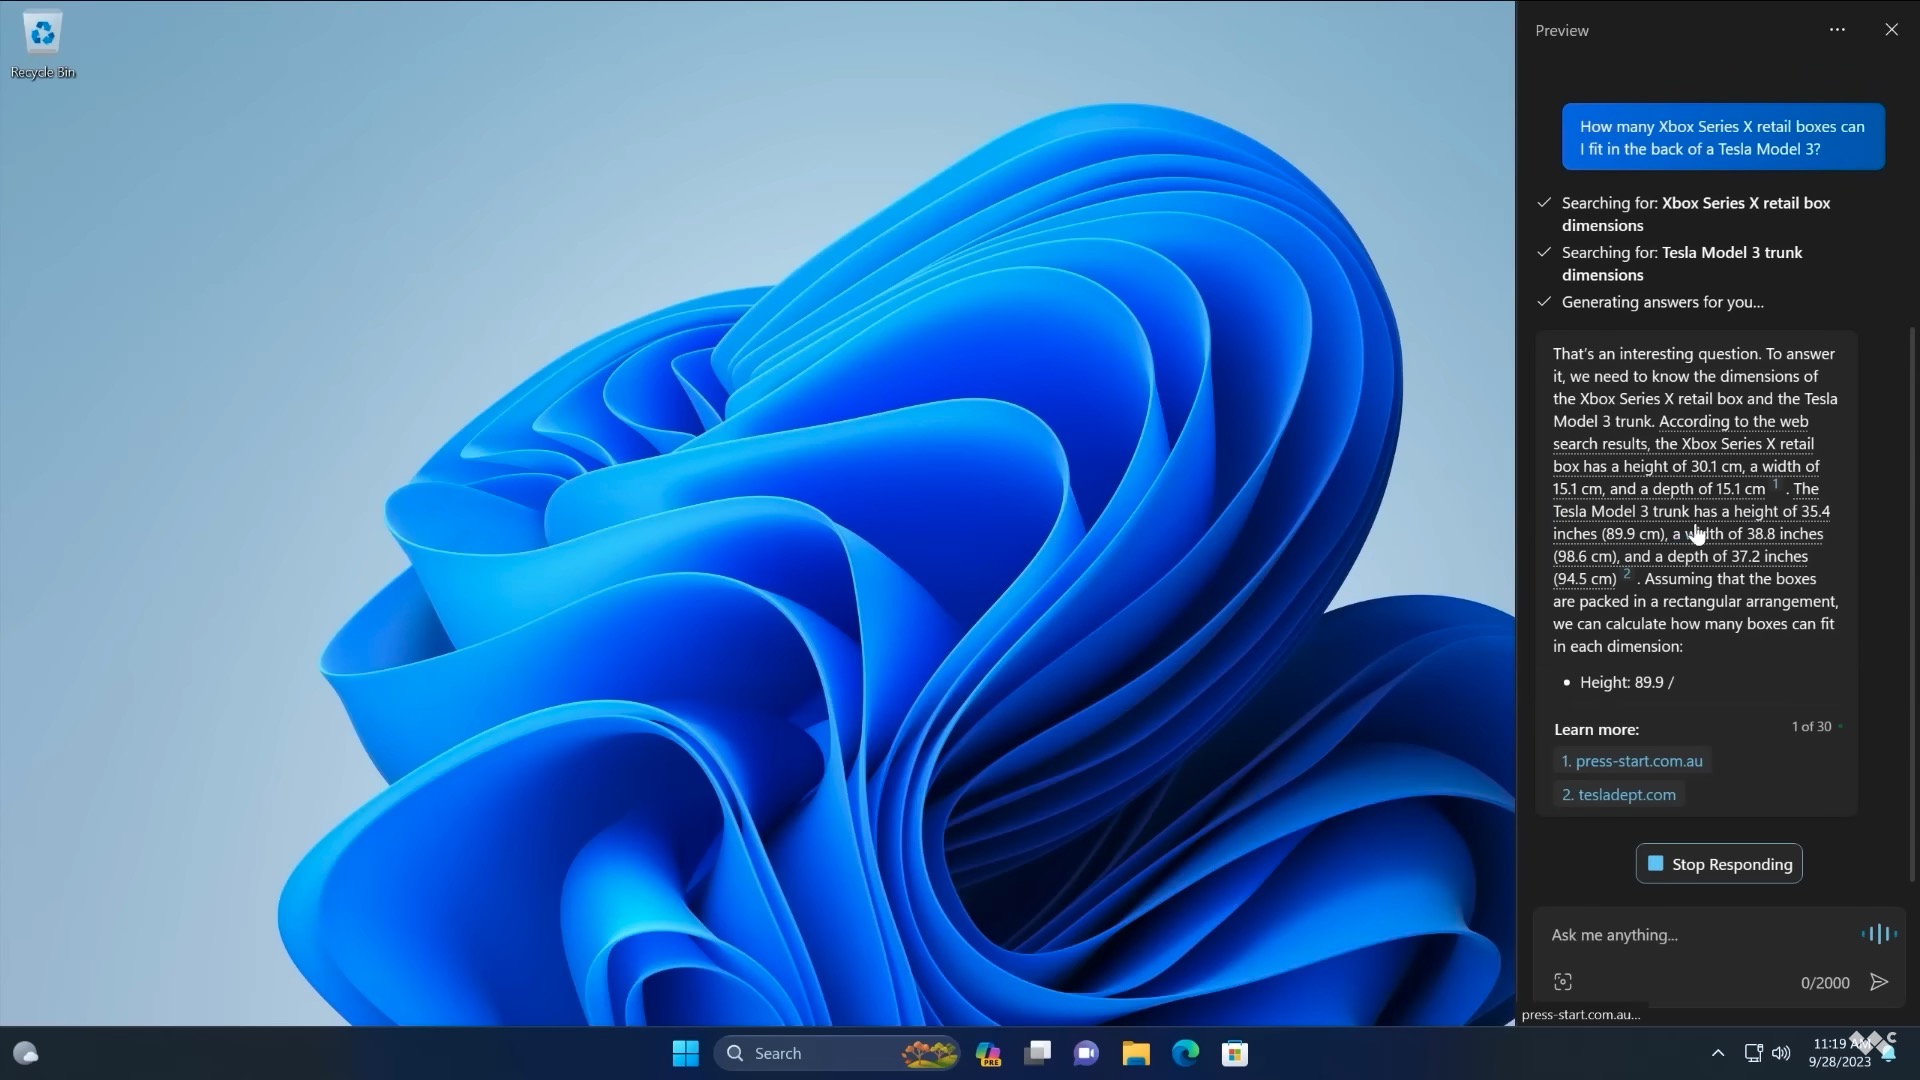1920x1080 pixels.
Task: Close the Copilot Preview panel
Action: pyautogui.click(x=1891, y=30)
